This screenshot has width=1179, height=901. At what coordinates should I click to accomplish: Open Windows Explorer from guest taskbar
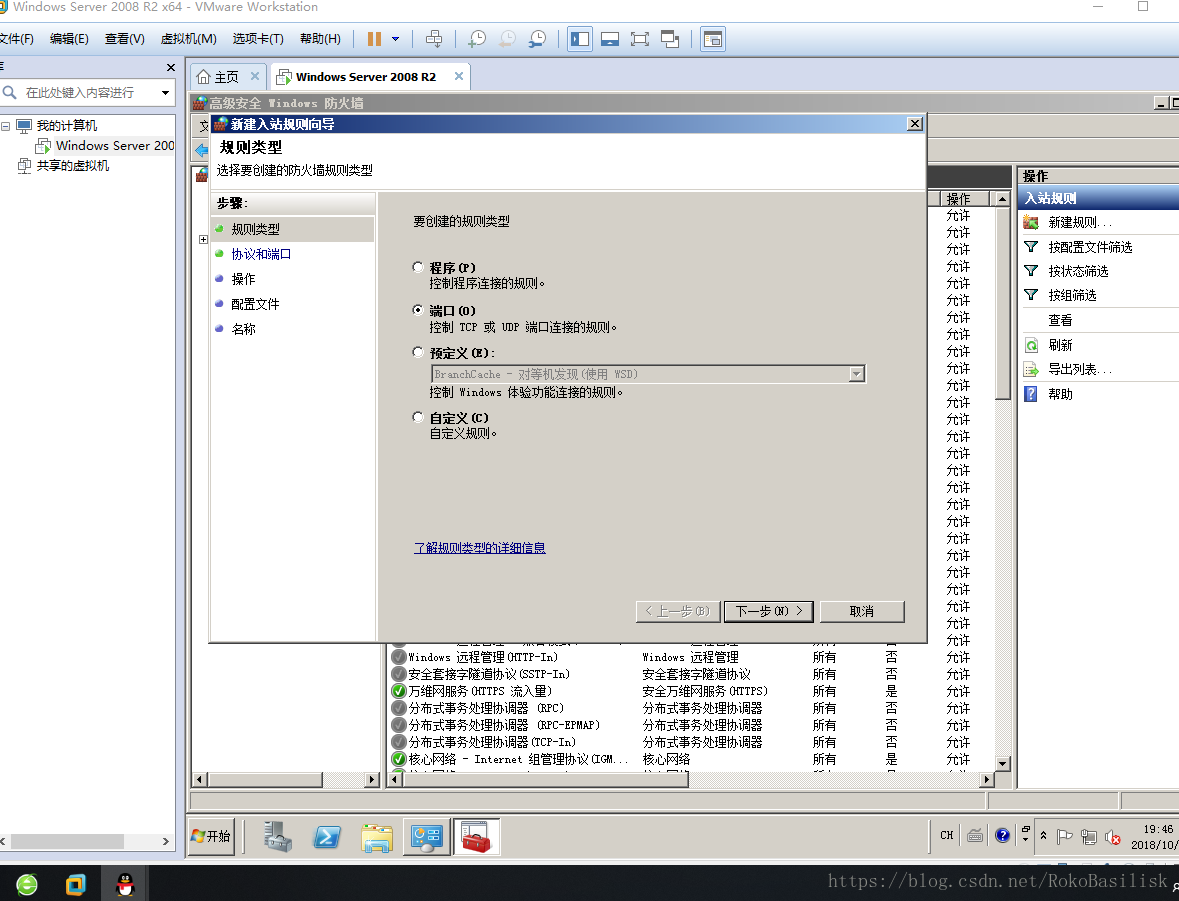377,837
